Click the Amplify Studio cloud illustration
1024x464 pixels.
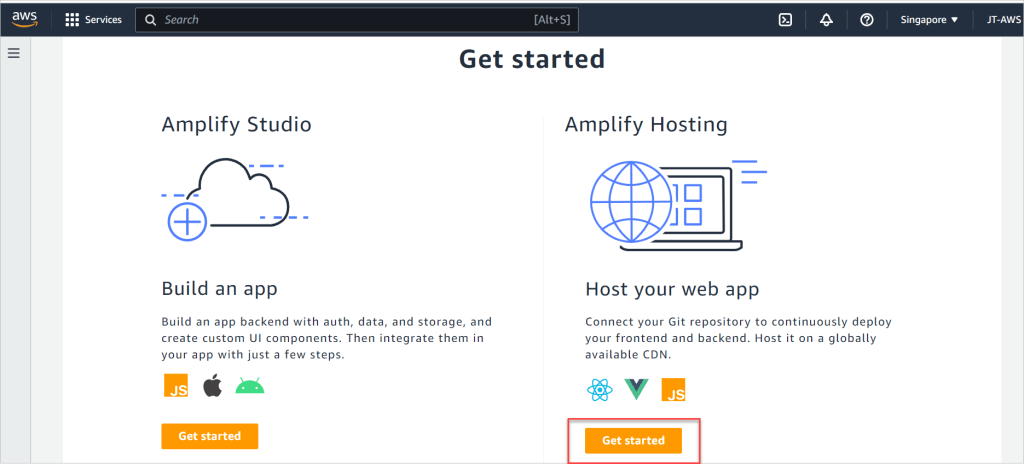[234, 199]
